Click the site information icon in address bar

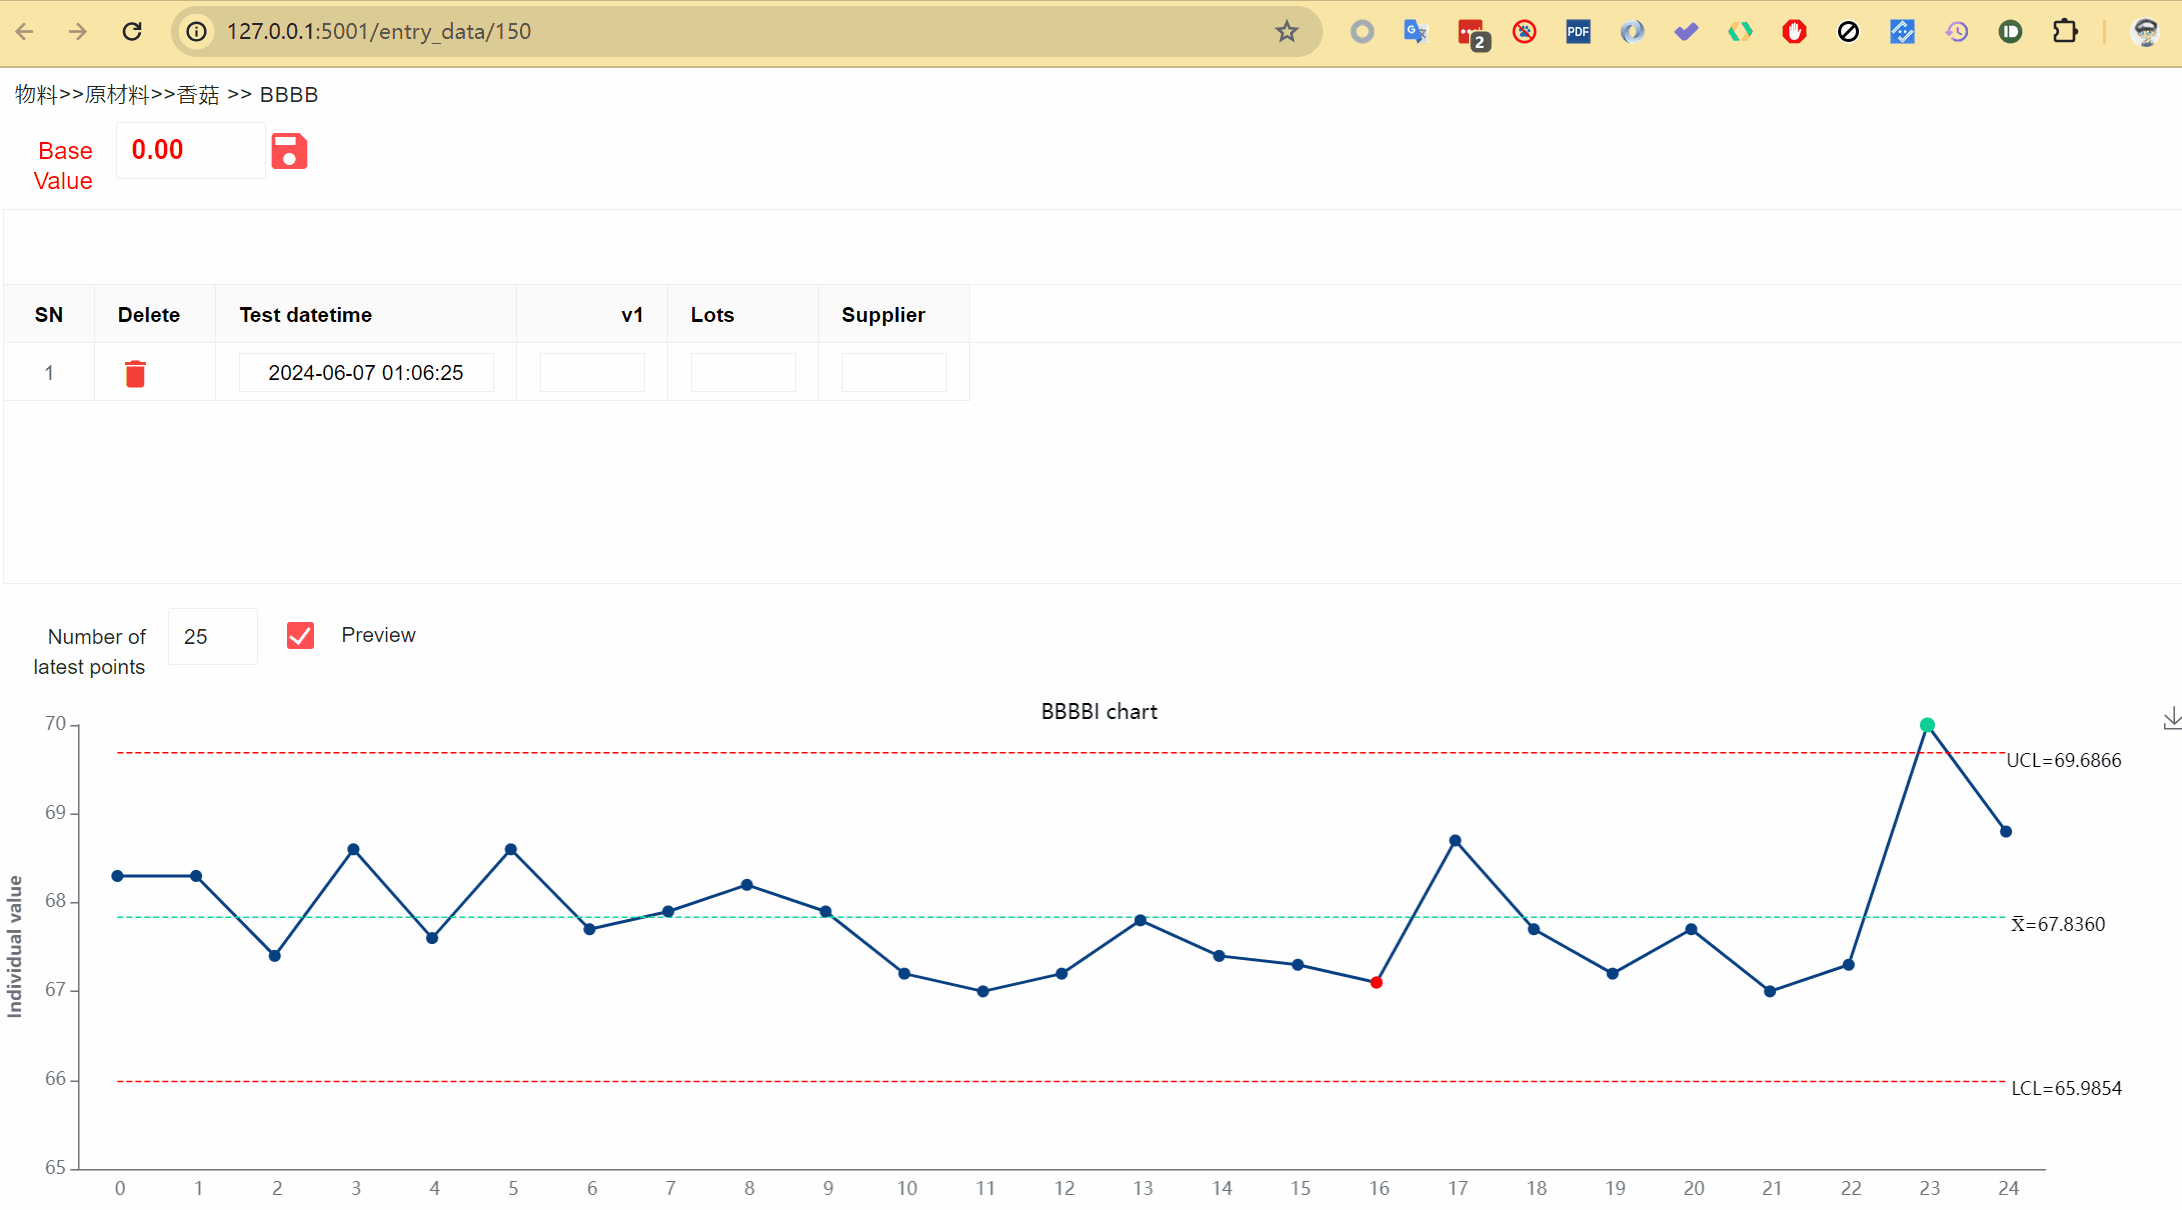[197, 32]
